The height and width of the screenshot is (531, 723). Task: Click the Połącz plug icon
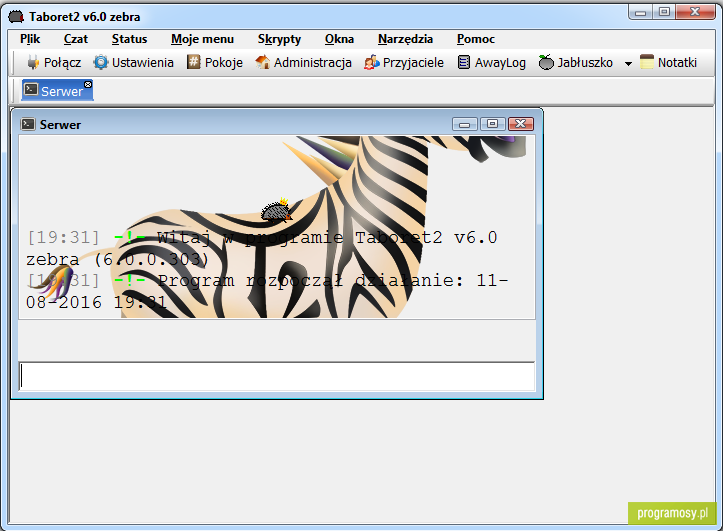pos(33,62)
